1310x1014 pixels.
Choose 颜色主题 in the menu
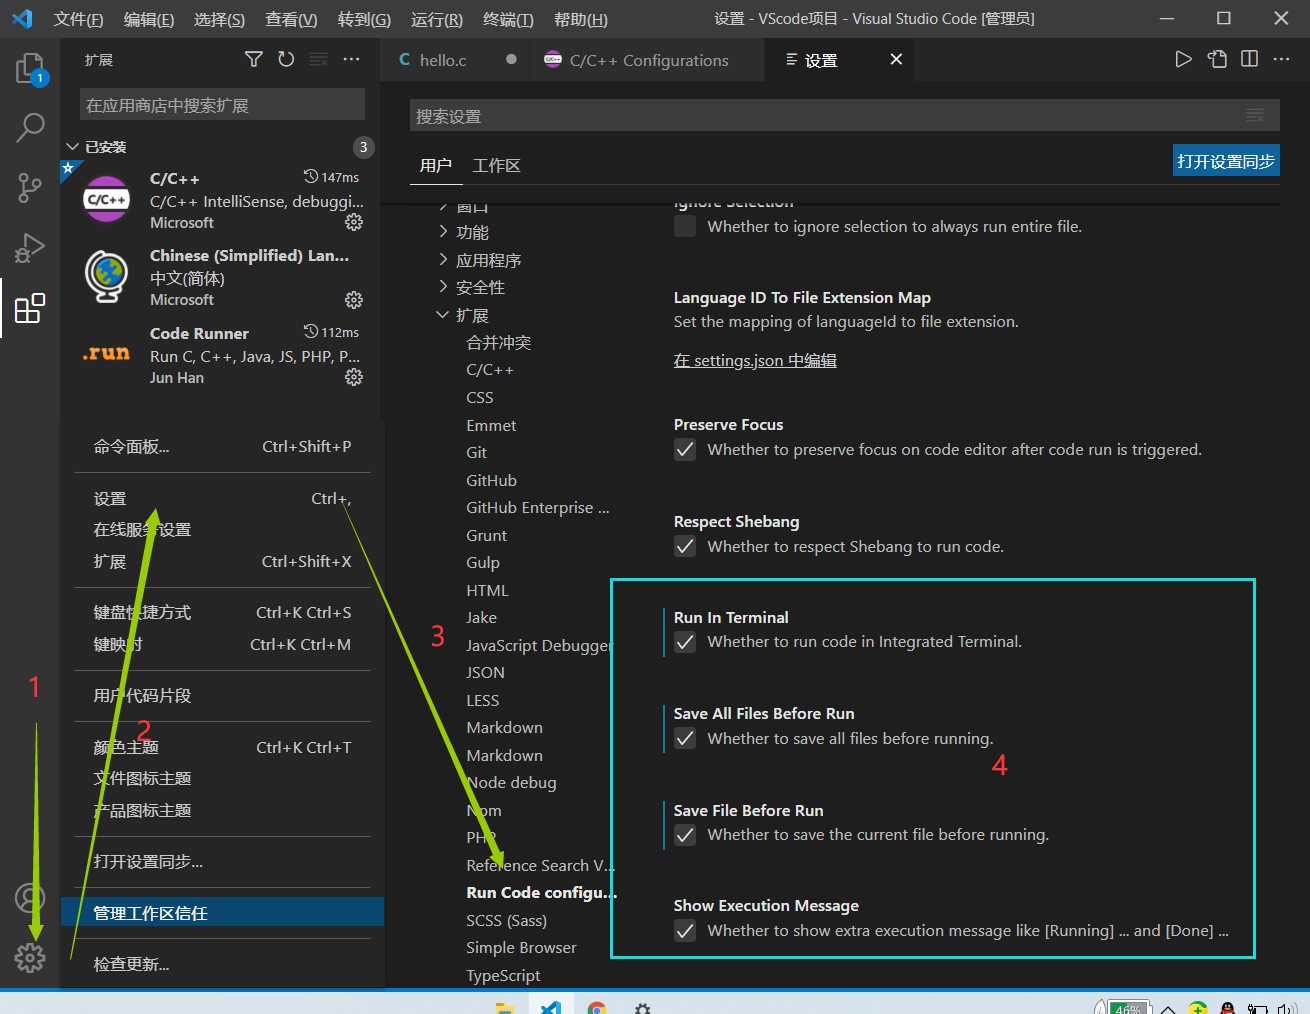[x=222, y=747]
